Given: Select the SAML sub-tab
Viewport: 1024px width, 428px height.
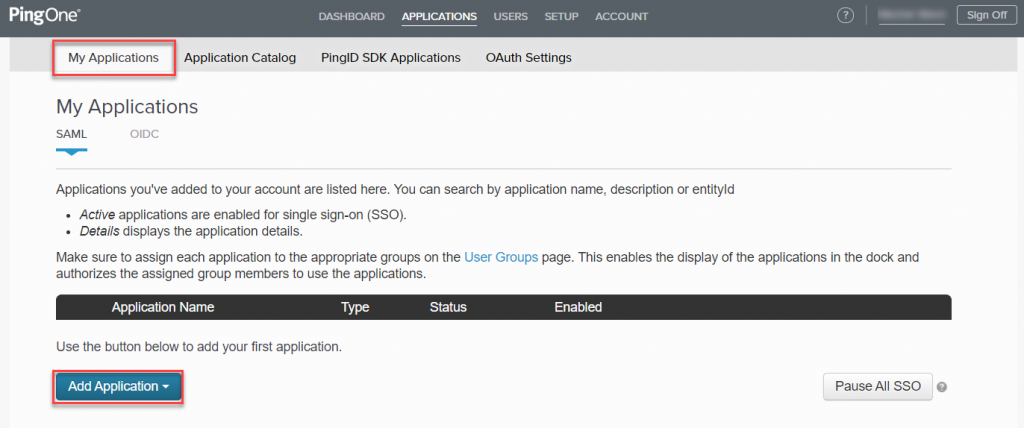Looking at the screenshot, I should (x=71, y=135).
